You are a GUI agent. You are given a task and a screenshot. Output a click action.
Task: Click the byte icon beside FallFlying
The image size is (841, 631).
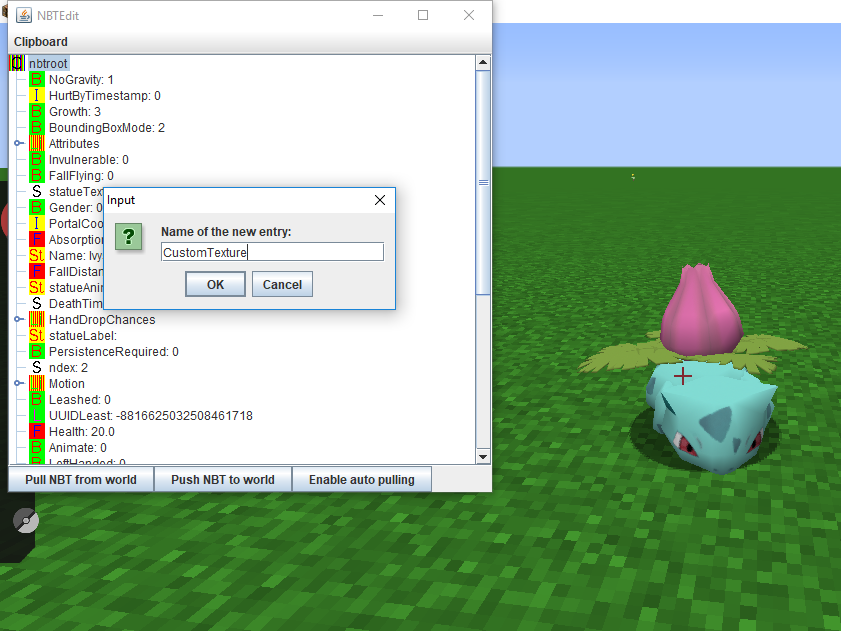(x=36, y=175)
